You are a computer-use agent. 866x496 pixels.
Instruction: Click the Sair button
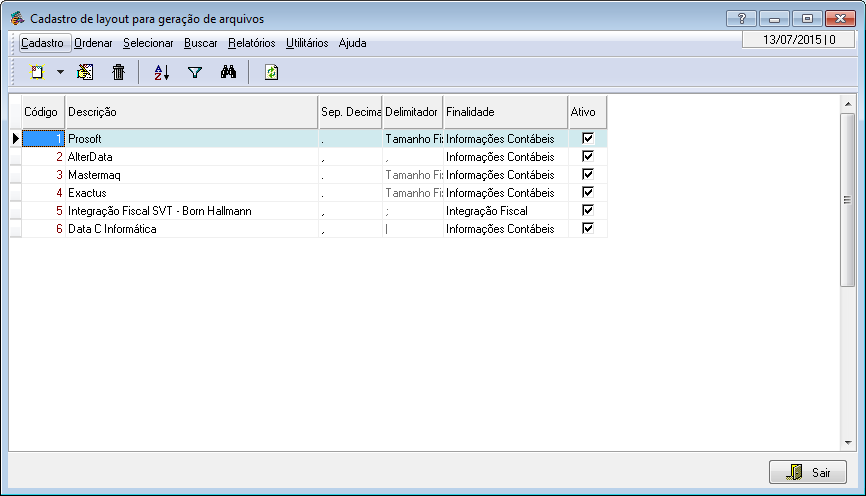click(808, 472)
